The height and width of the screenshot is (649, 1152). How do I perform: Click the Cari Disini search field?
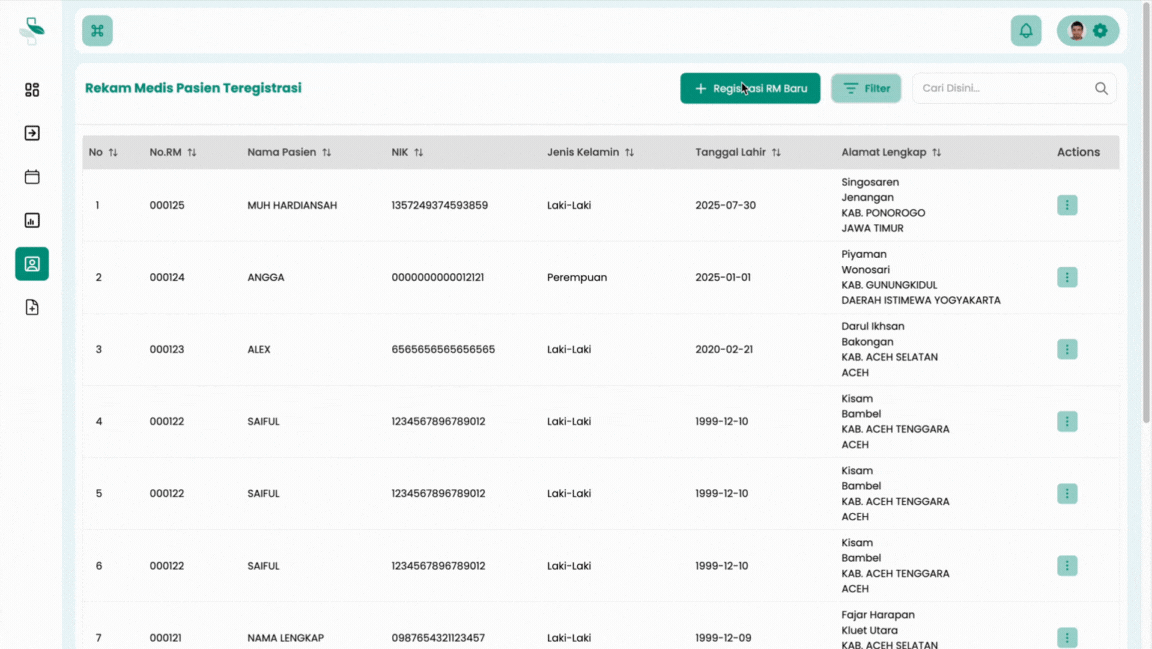click(1002, 88)
